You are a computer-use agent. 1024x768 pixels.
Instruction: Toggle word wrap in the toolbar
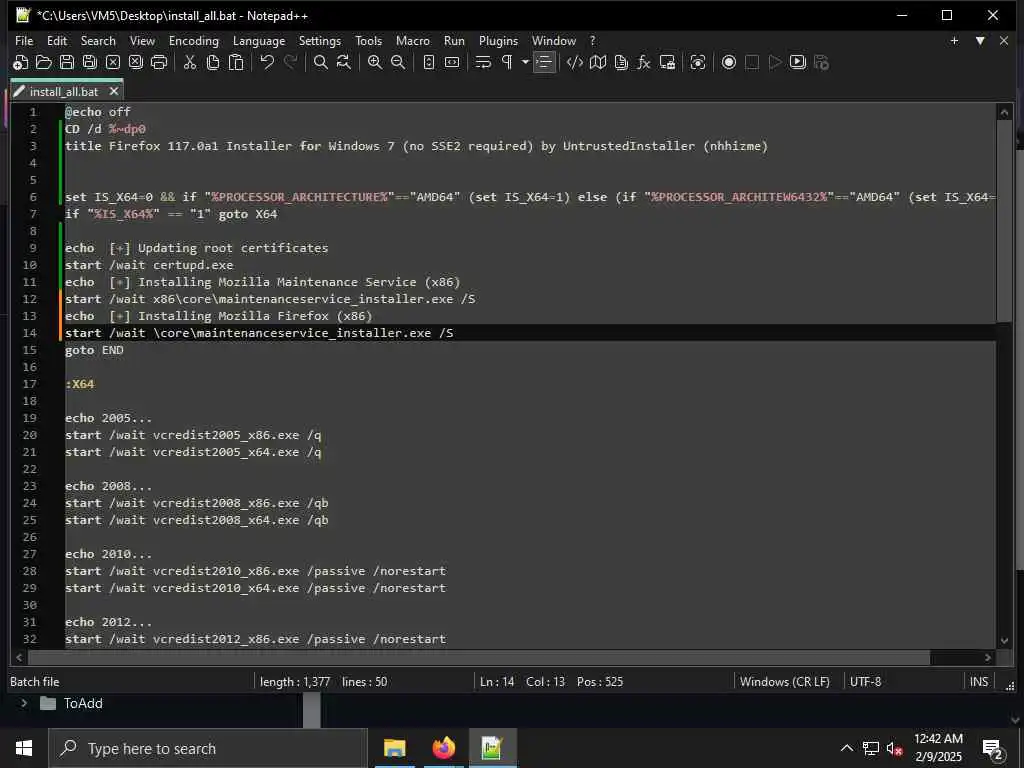tap(483, 63)
